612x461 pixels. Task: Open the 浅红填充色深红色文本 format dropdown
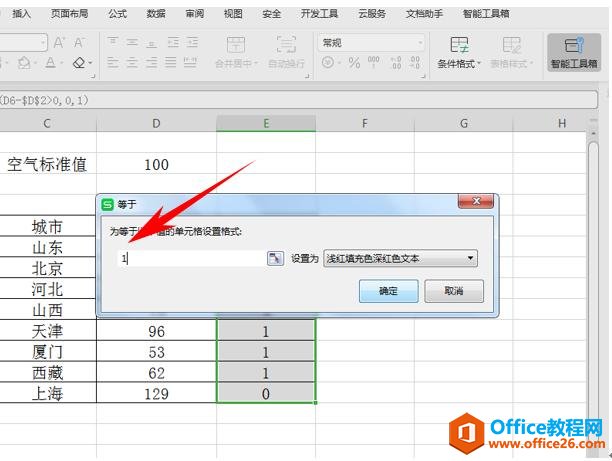coord(400,258)
